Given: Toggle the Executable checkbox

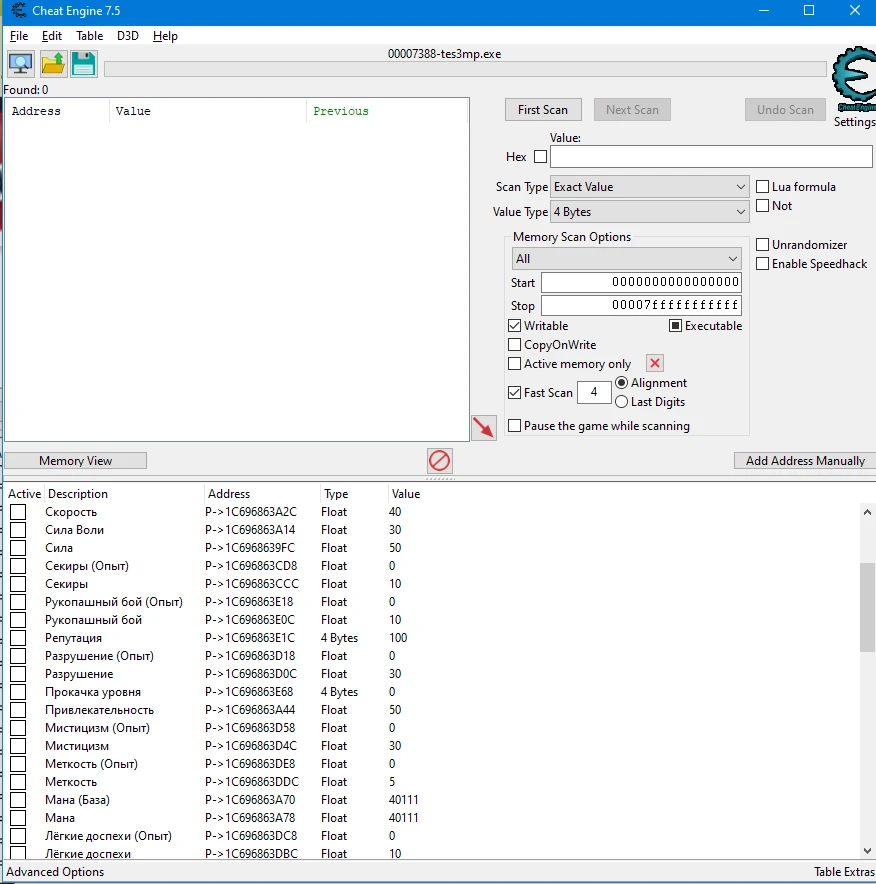Looking at the screenshot, I should click(x=675, y=325).
